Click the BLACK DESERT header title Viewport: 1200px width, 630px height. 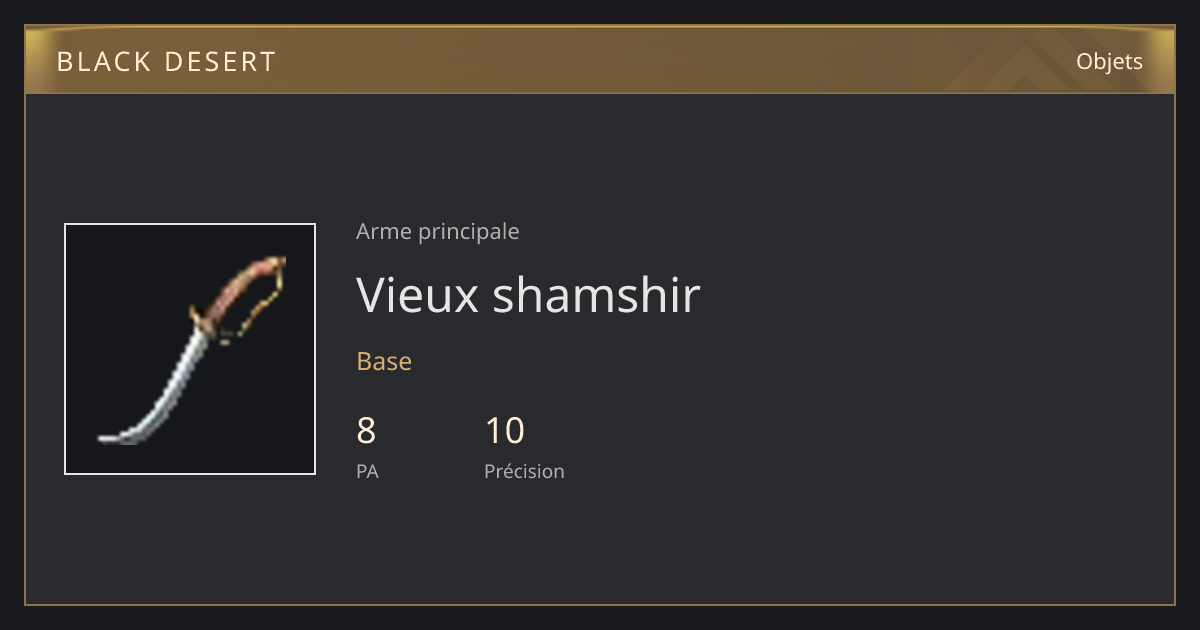click(x=166, y=62)
